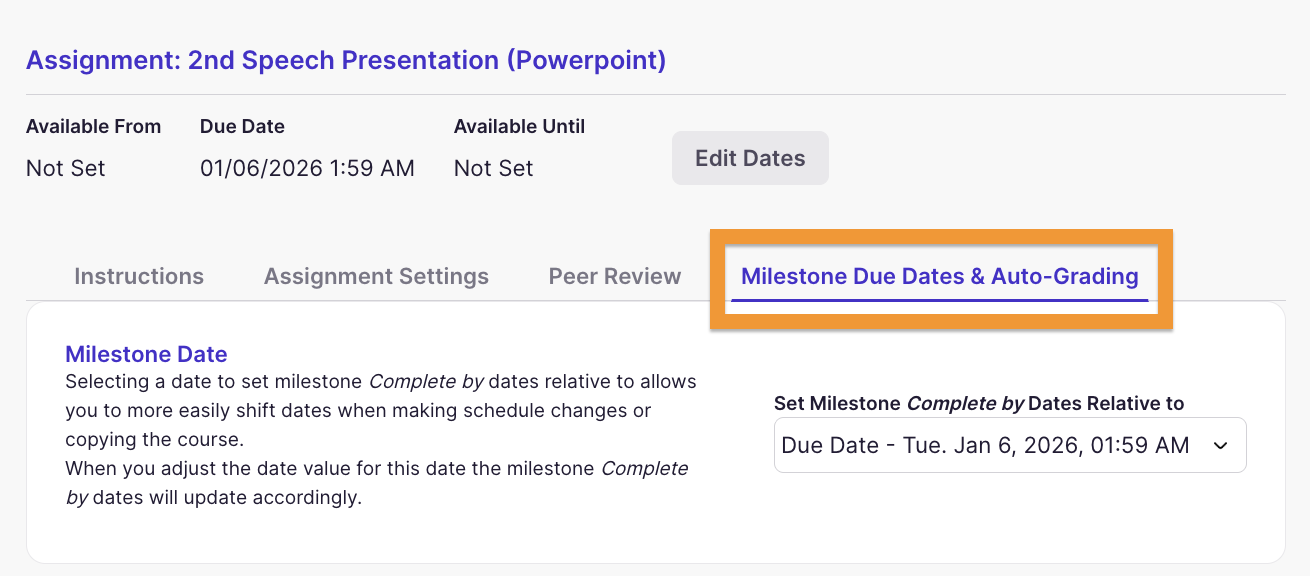Click the Not Set value under Available From
This screenshot has width=1310, height=576.
(65, 168)
